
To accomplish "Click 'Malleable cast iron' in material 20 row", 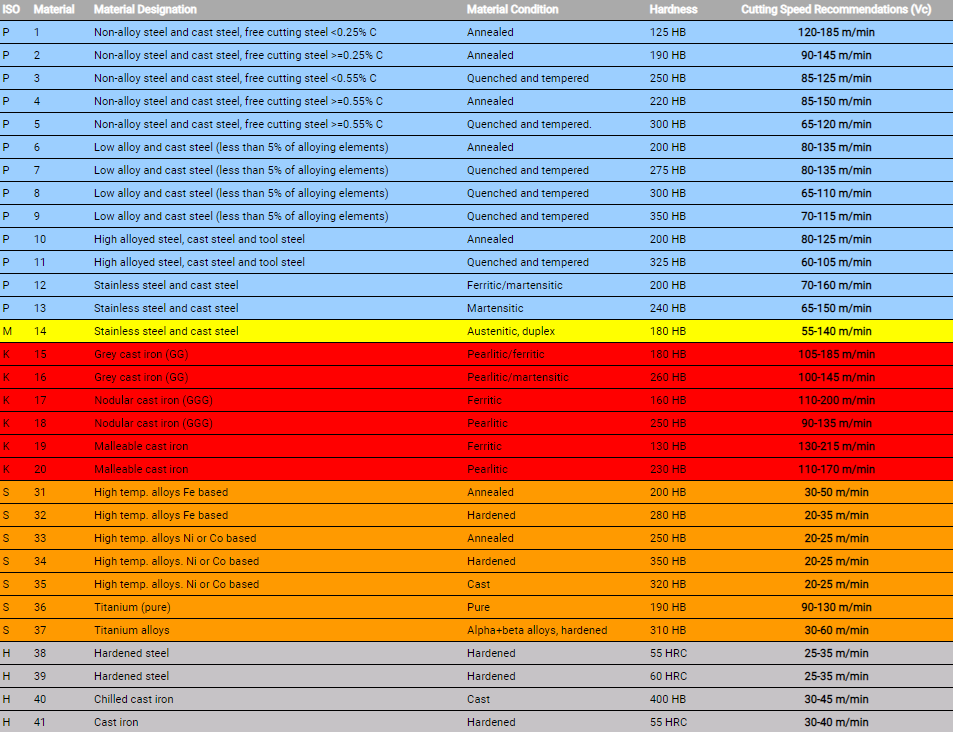I will (x=141, y=469).
